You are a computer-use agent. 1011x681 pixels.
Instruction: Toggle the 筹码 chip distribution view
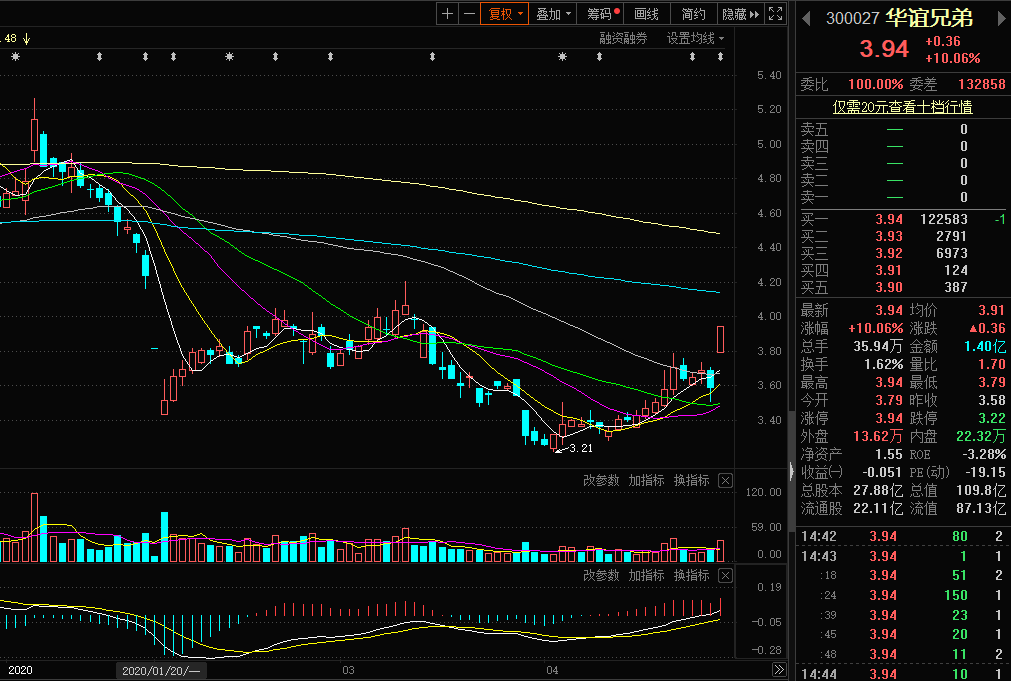pyautogui.click(x=603, y=13)
